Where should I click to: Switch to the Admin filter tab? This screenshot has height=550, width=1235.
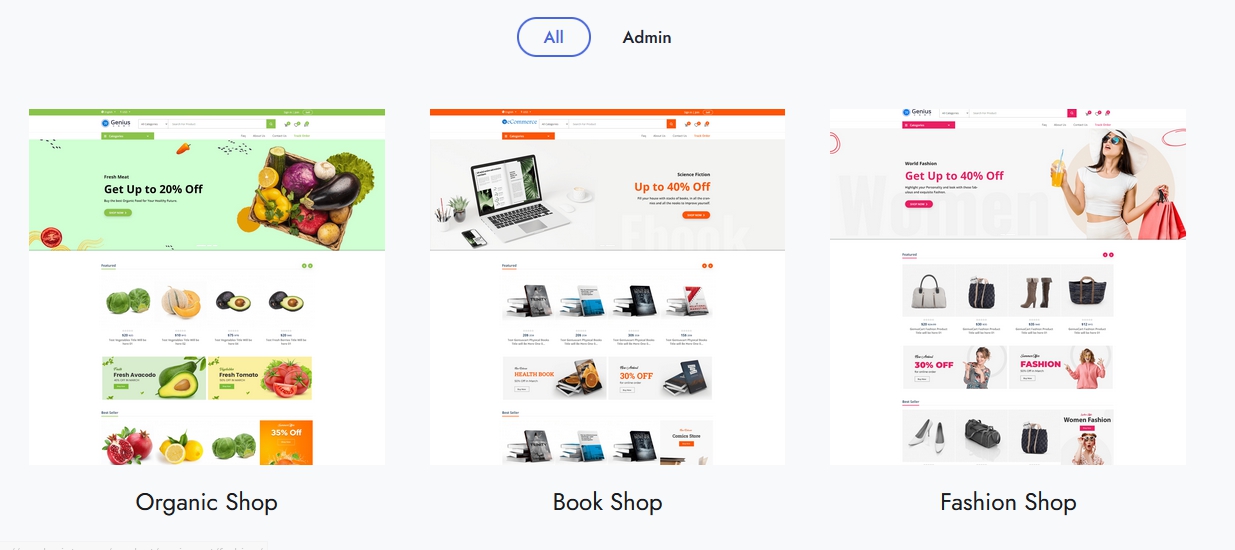647,37
